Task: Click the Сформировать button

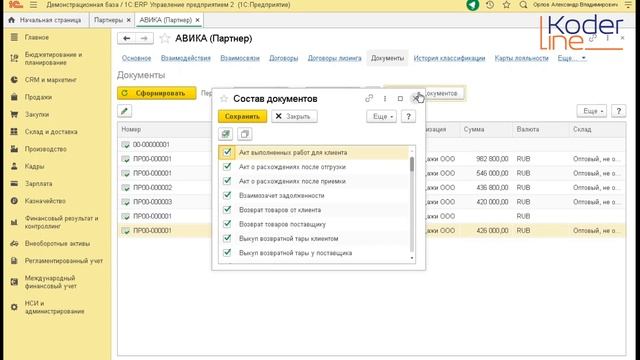Action: point(157,93)
